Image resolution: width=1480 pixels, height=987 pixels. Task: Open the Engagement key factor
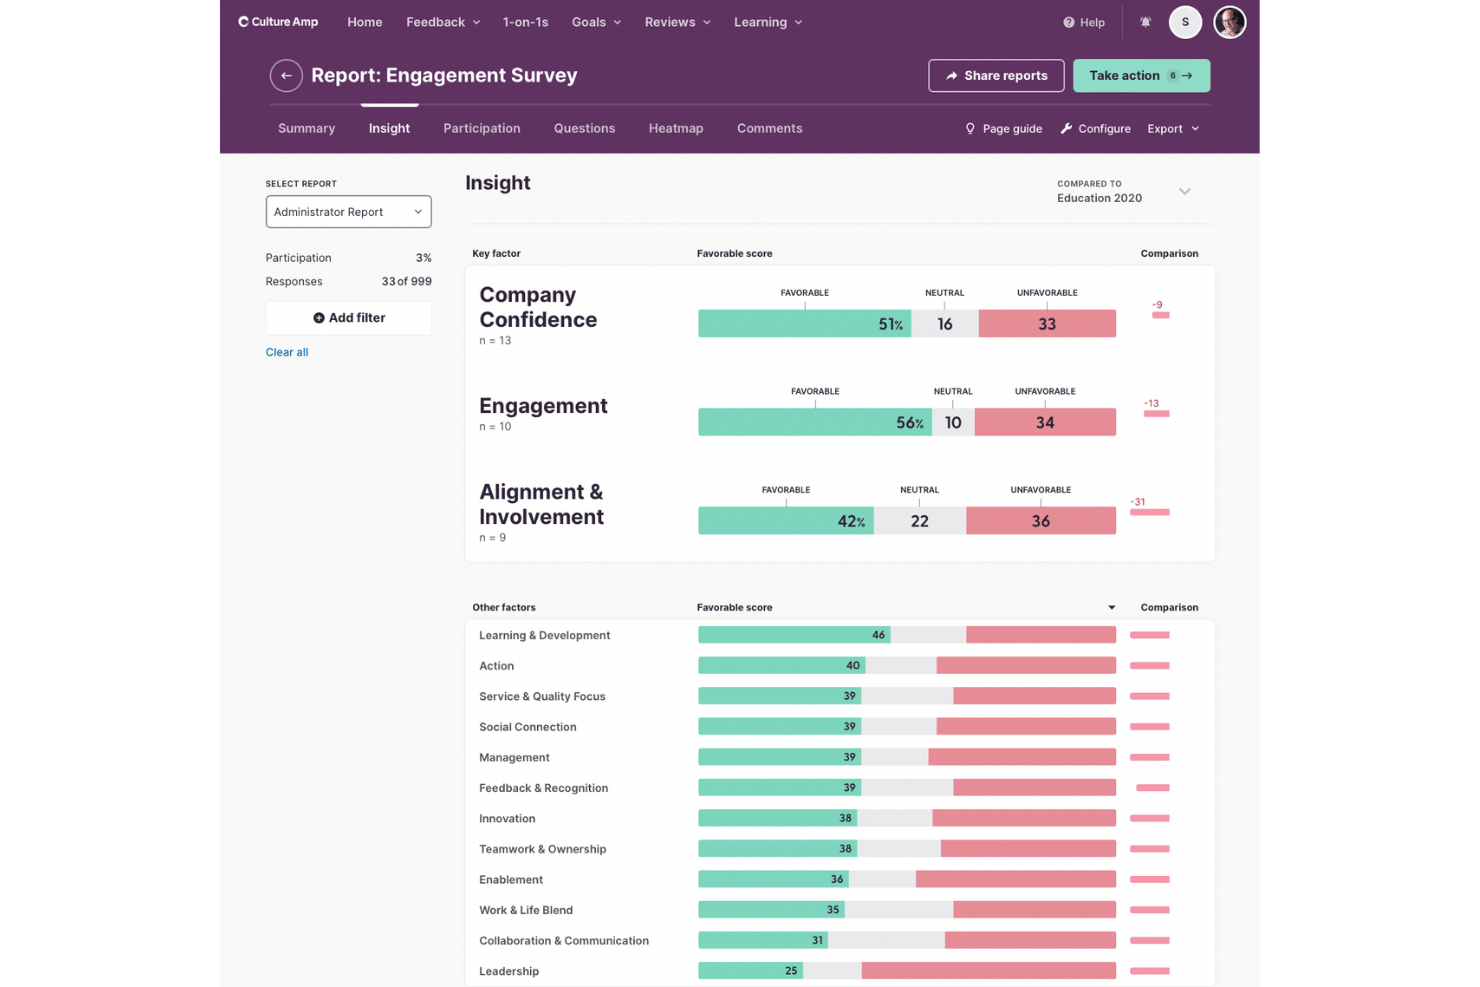(x=543, y=406)
